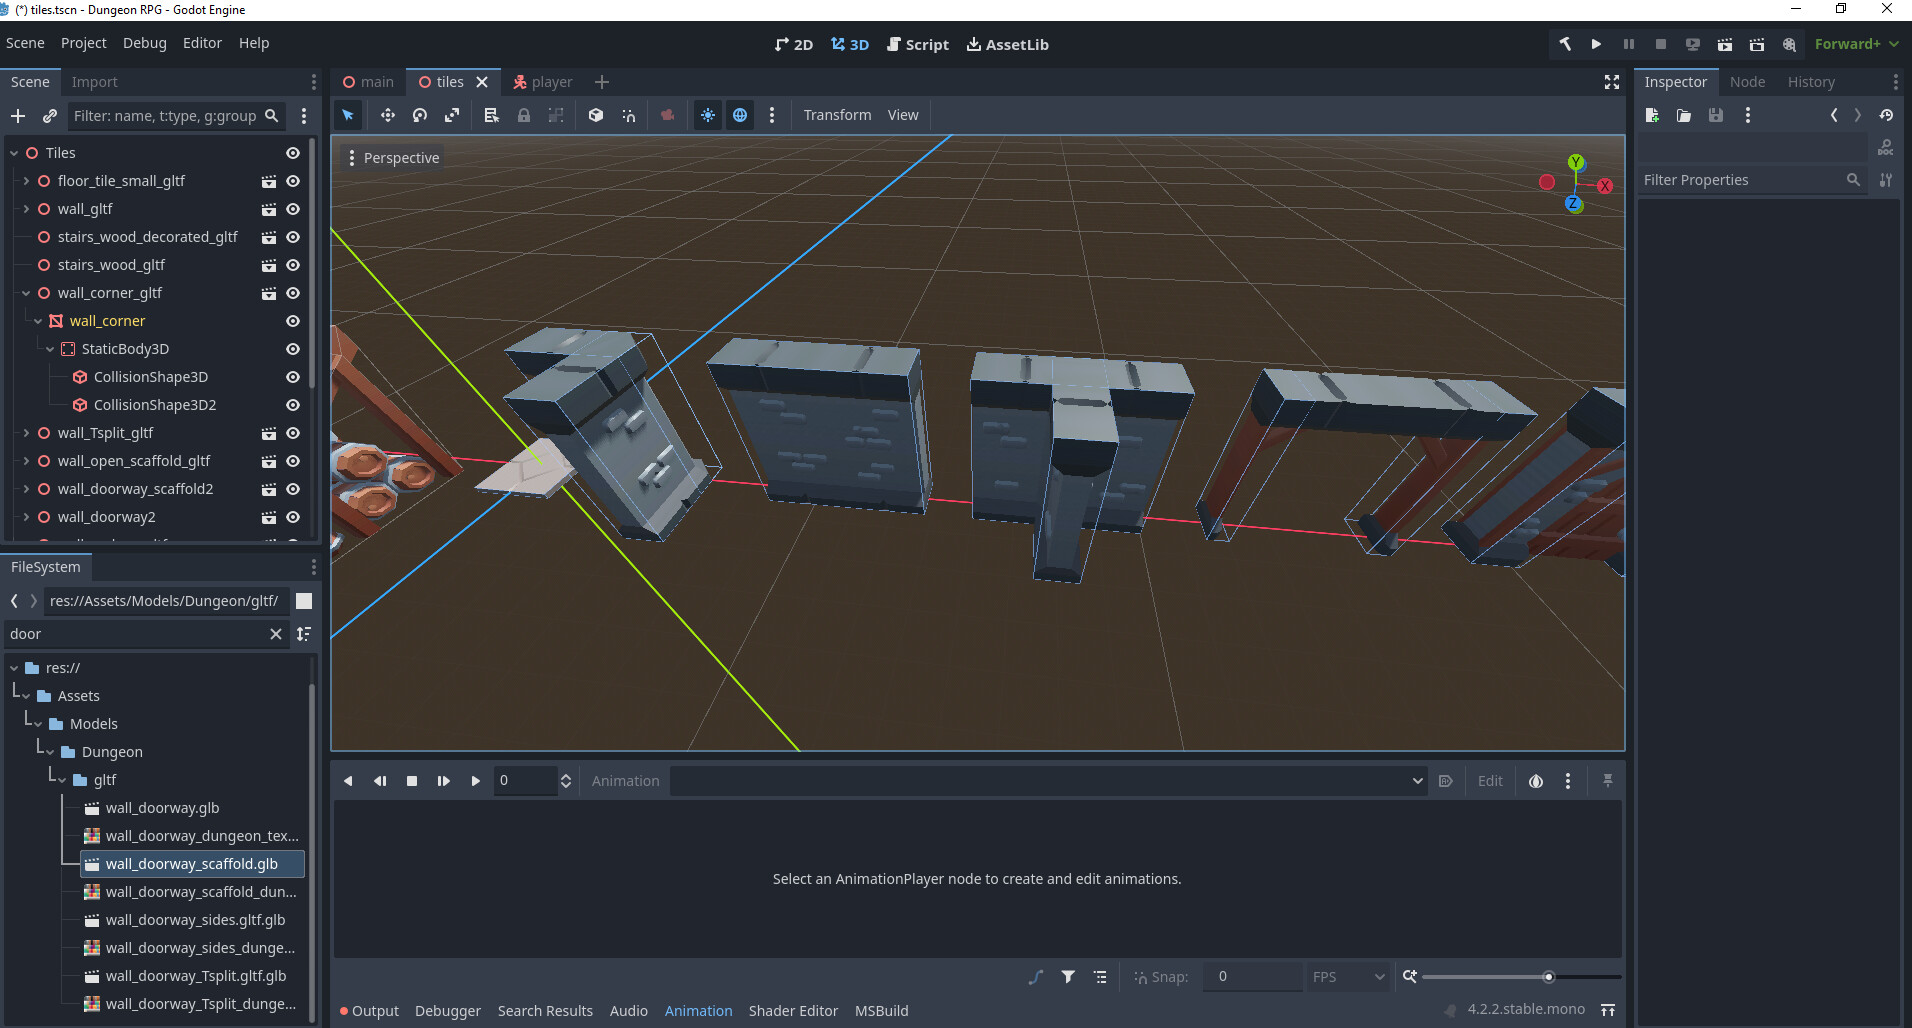
Task: Activate the Scale tool
Action: point(453,115)
